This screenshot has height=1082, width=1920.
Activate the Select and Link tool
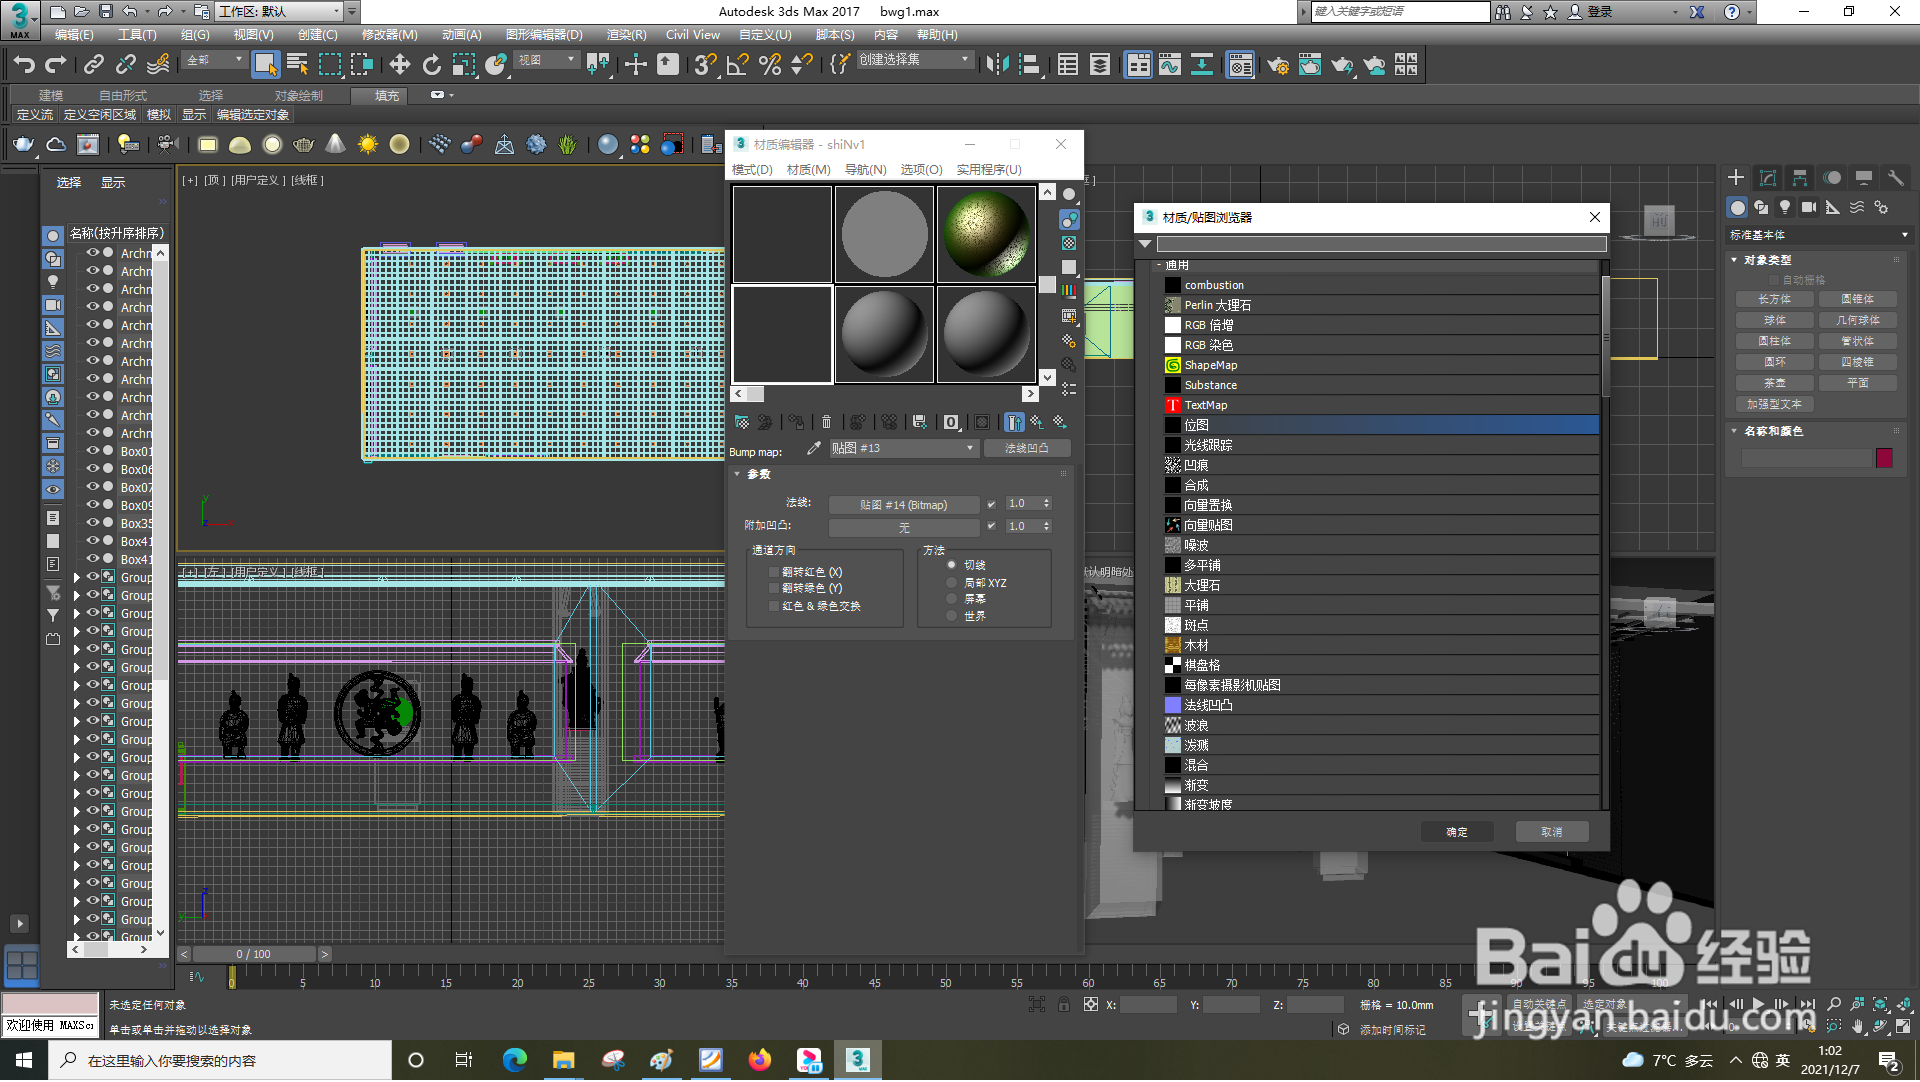[x=94, y=65]
